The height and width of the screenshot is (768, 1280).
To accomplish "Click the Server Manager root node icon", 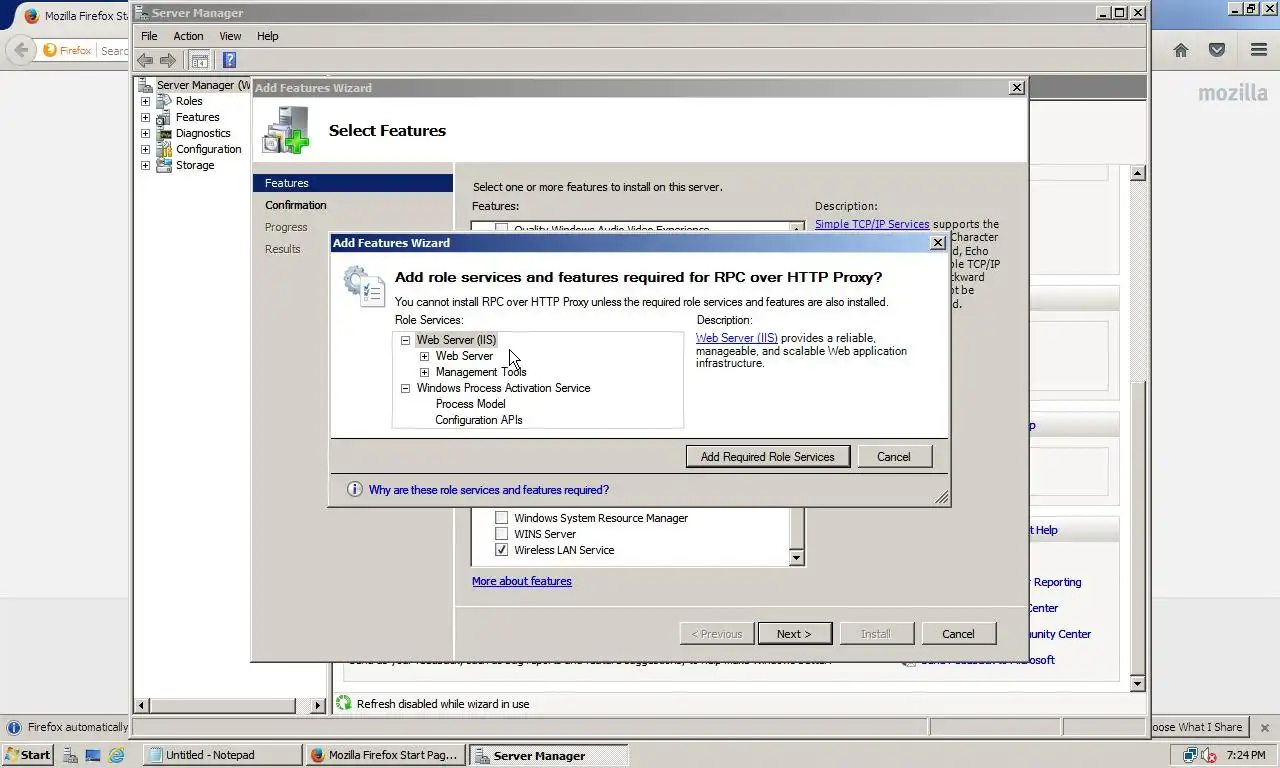I will click(145, 85).
